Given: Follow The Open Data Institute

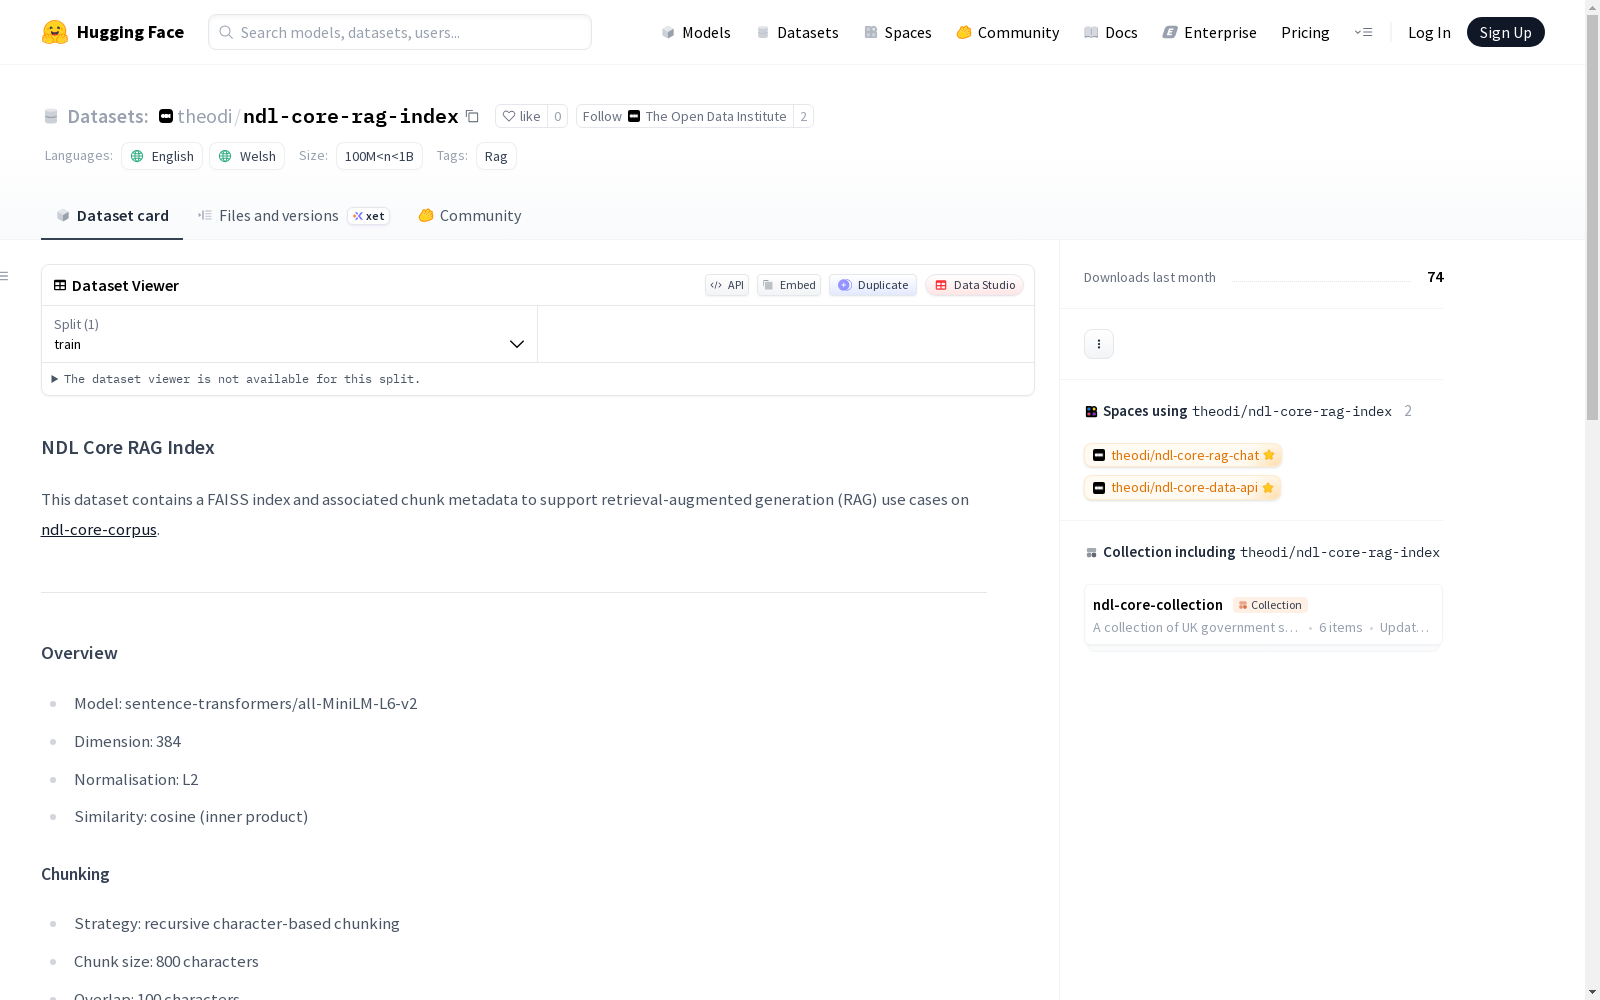Looking at the screenshot, I should [x=685, y=116].
